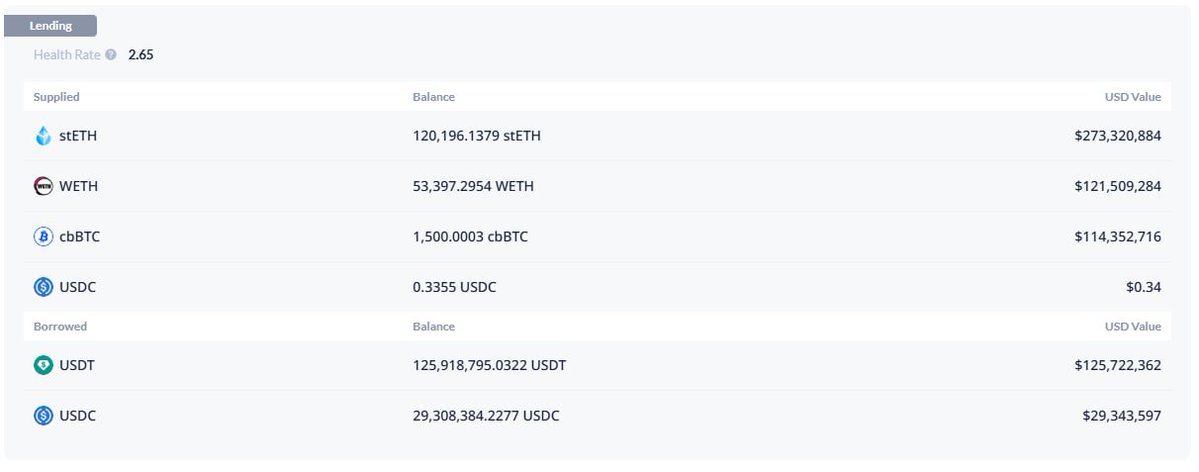The width and height of the screenshot is (1199, 472).
Task: Click the cbBTC token icon
Action: [43, 237]
